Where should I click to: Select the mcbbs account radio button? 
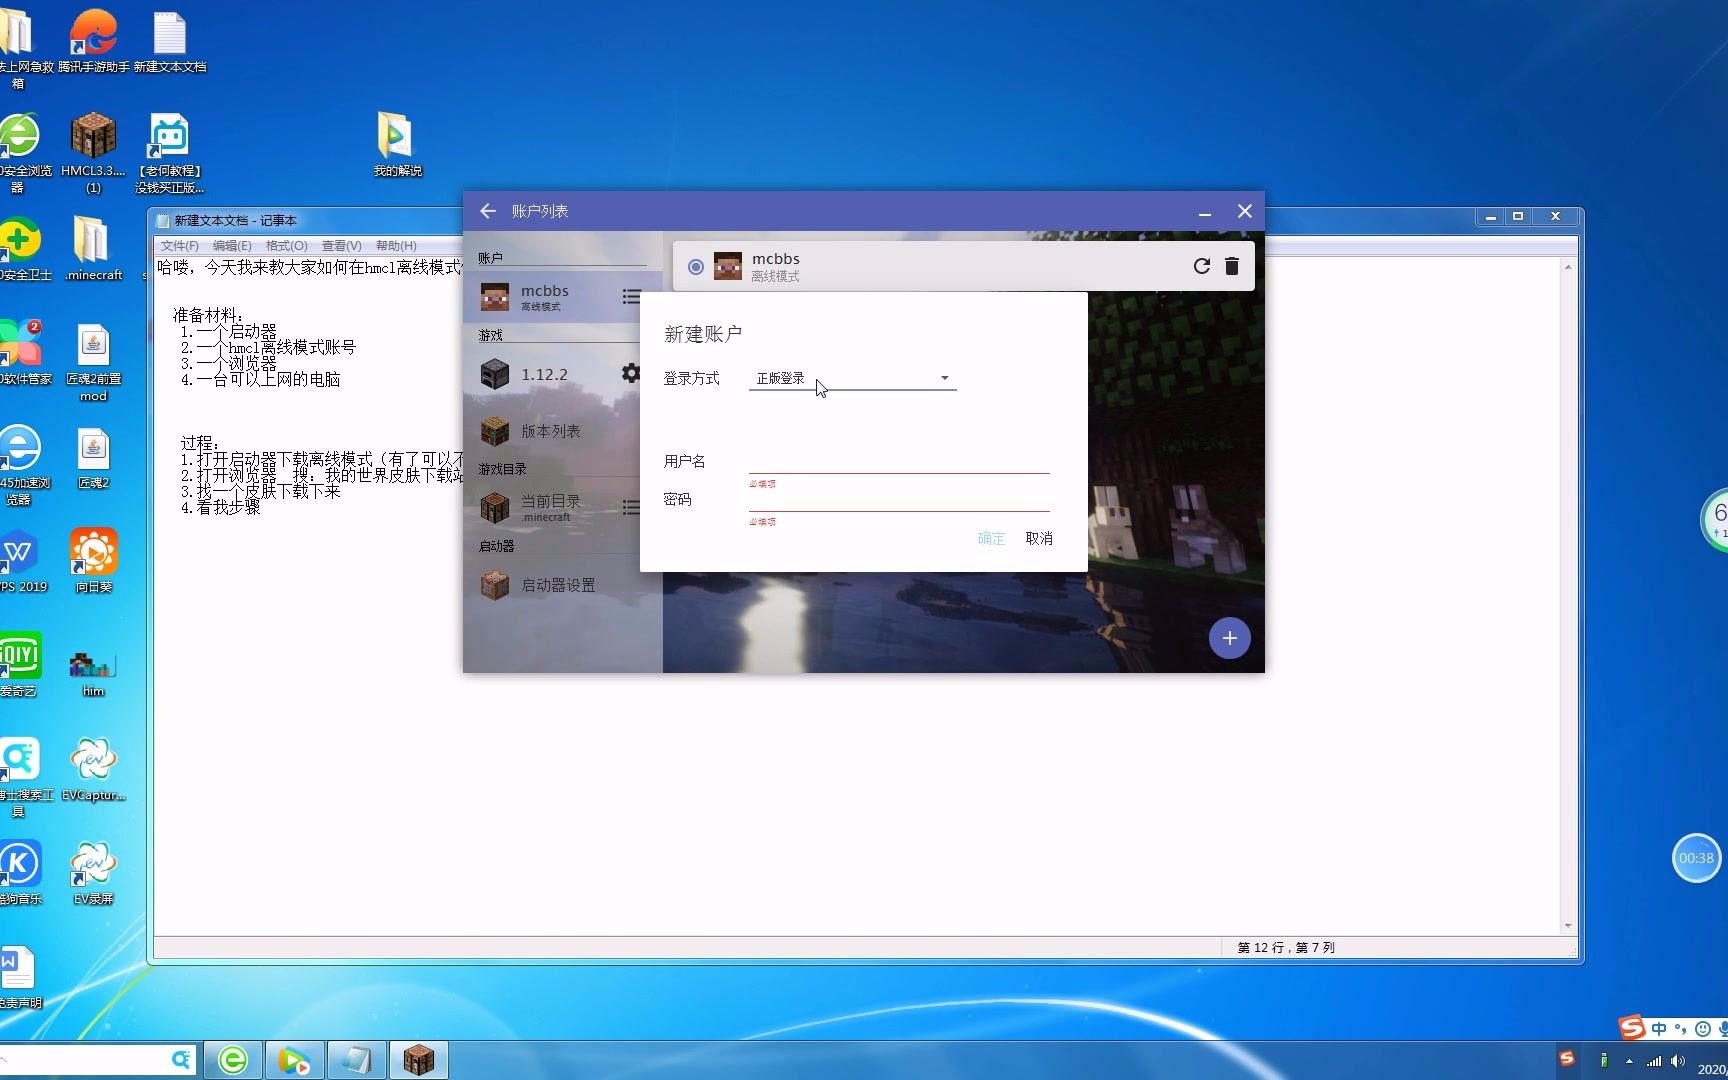coord(696,267)
